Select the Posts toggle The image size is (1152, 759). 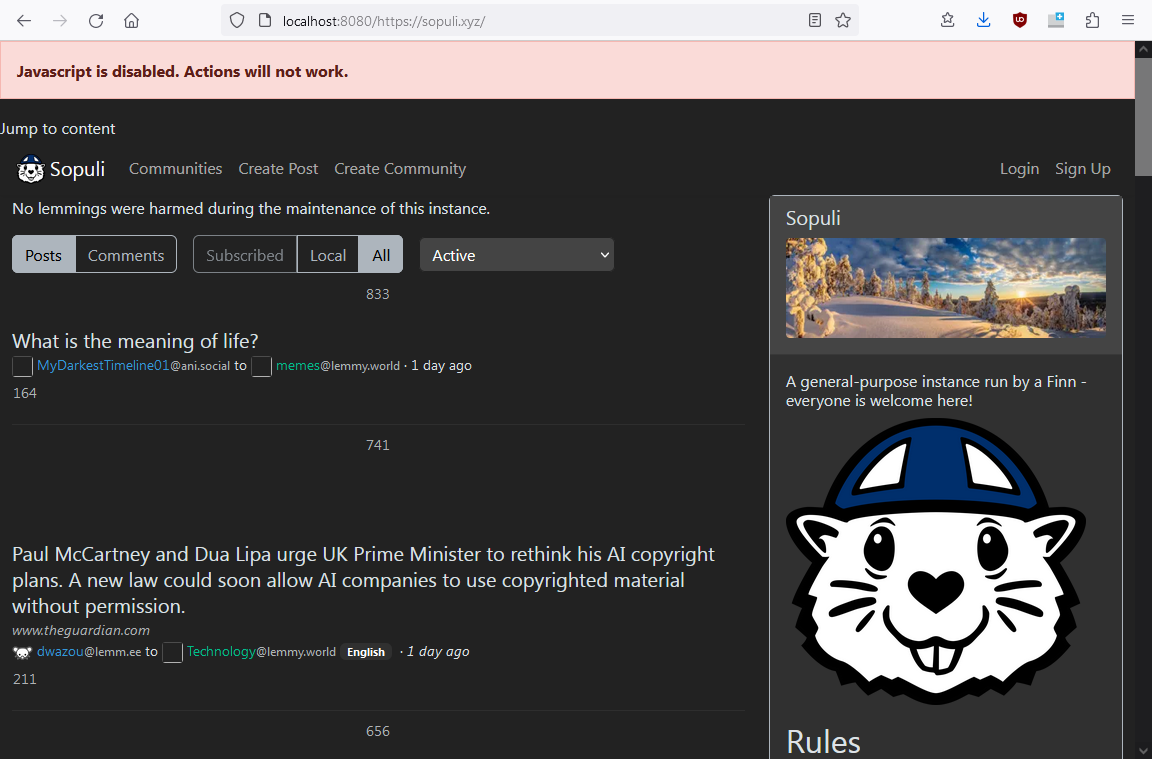pyautogui.click(x=43, y=255)
